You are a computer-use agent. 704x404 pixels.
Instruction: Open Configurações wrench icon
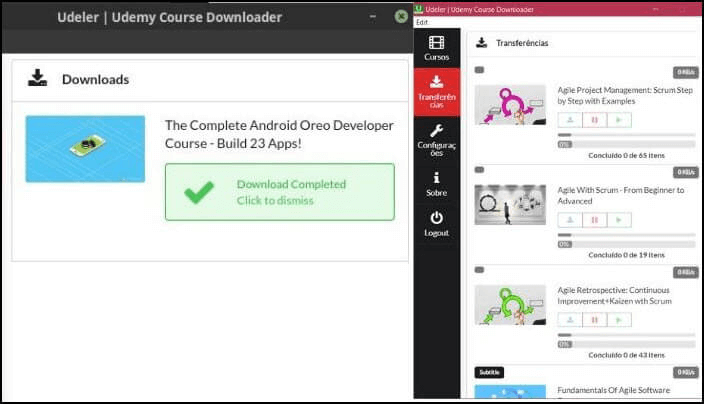(437, 140)
